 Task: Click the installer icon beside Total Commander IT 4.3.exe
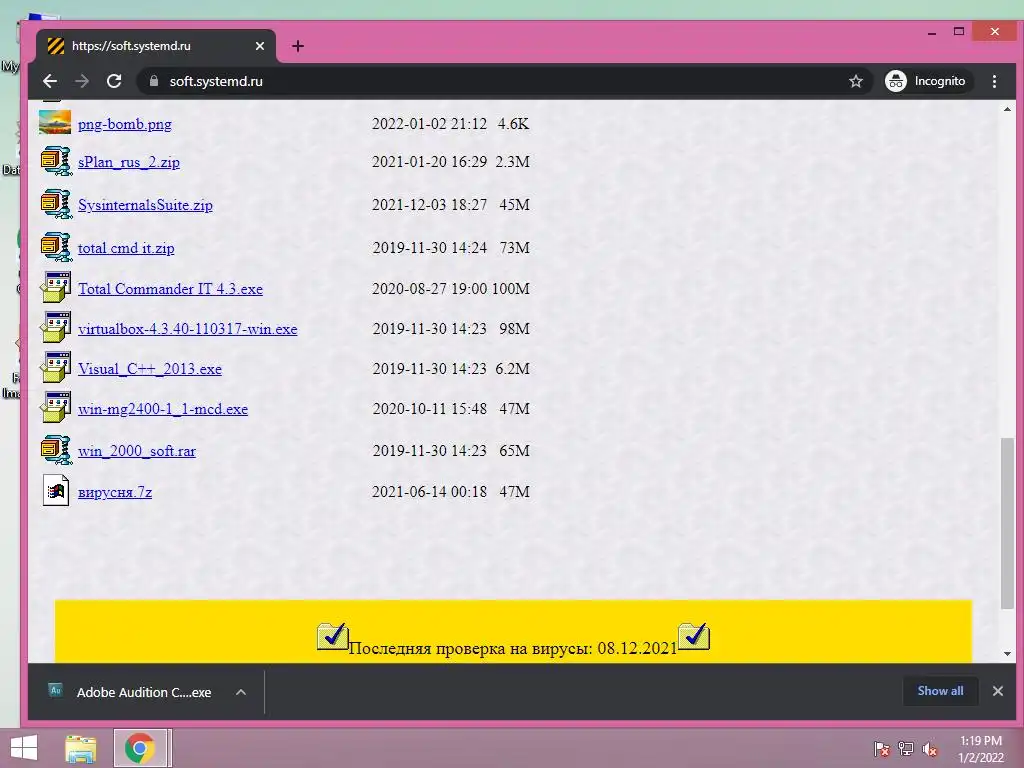coord(56,288)
